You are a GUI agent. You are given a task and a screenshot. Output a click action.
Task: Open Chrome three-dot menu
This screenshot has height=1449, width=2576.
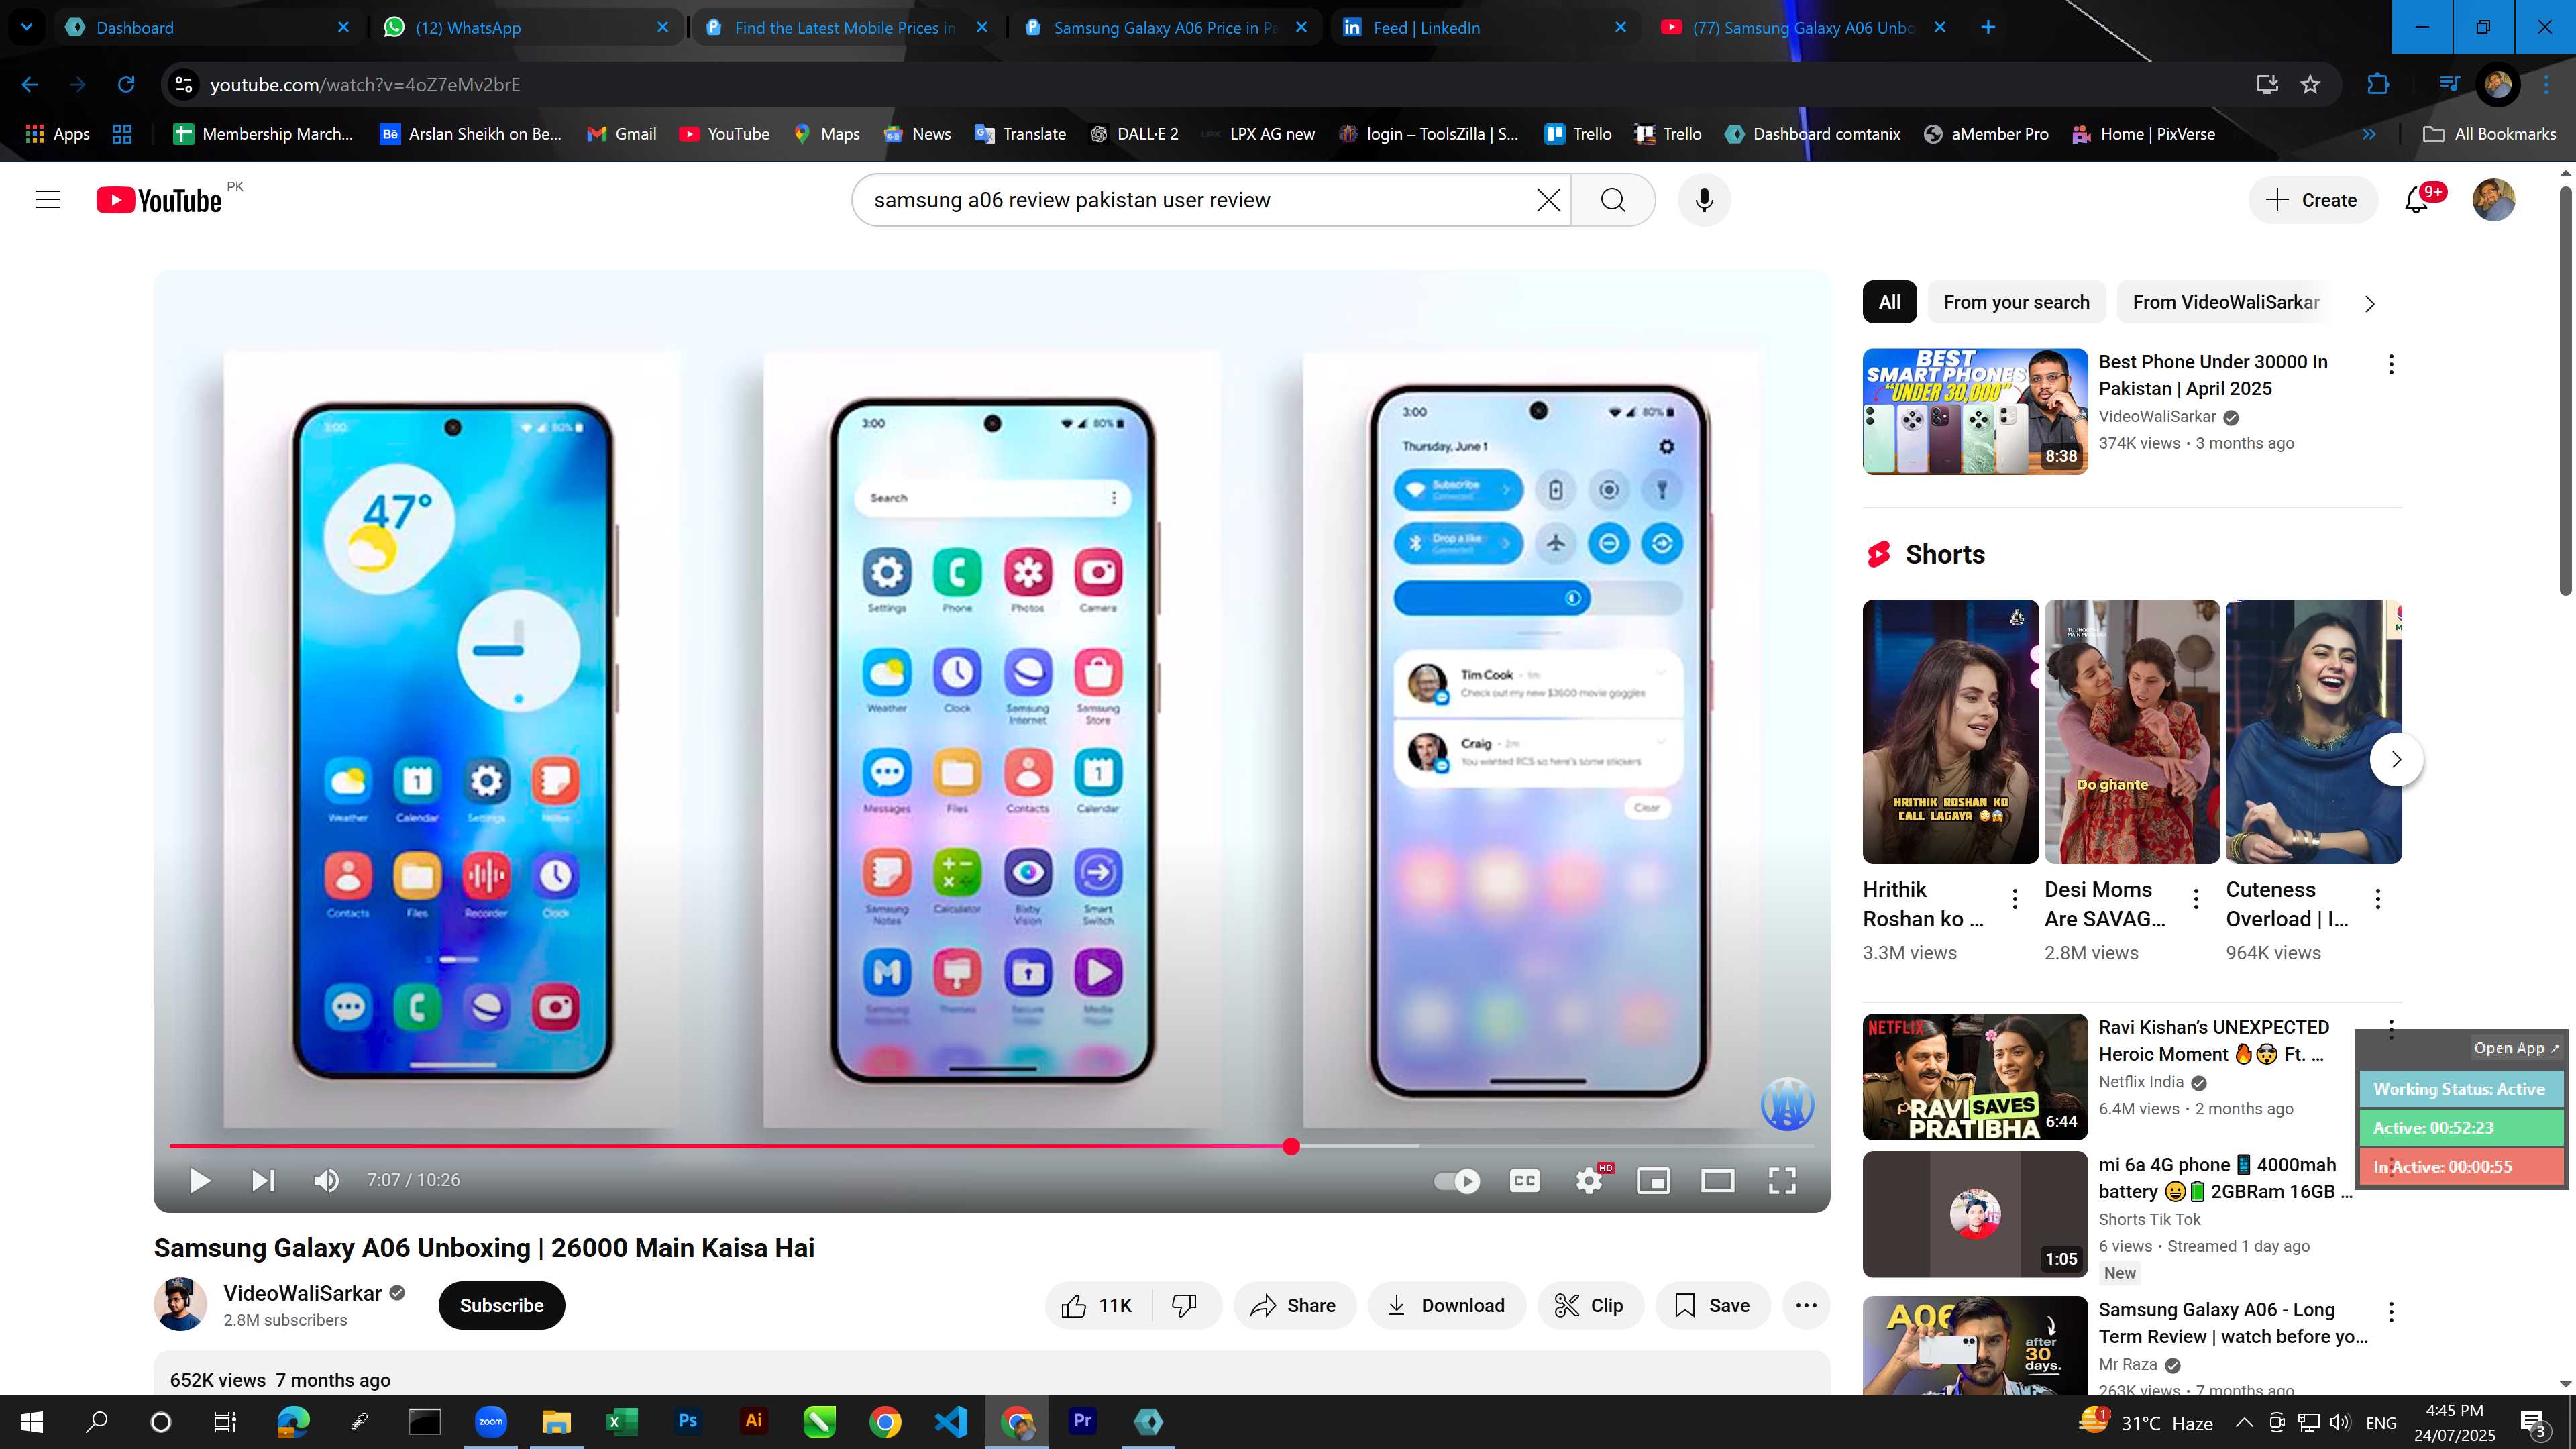[x=2546, y=85]
